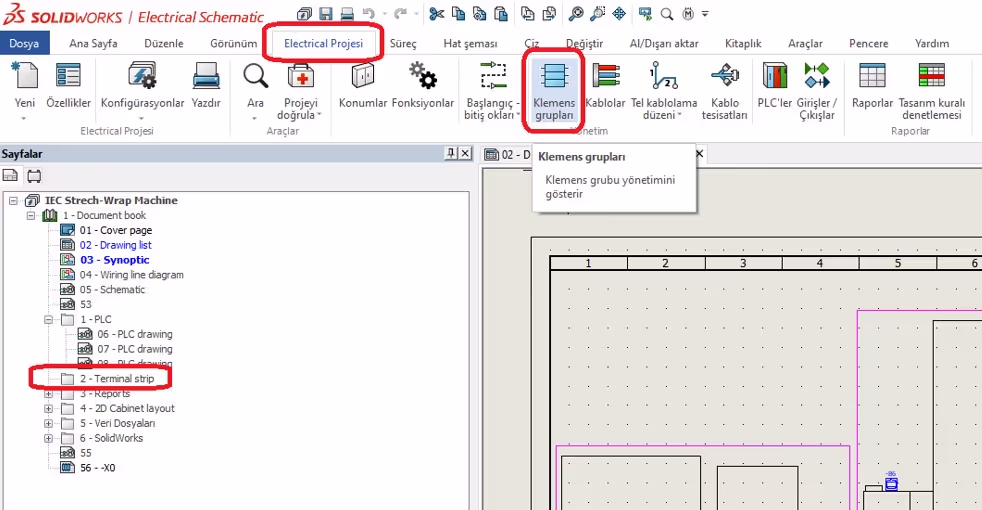Select the 2 - Terminal strip folder
Image resolution: width=982 pixels, height=510 pixels.
tap(116, 378)
